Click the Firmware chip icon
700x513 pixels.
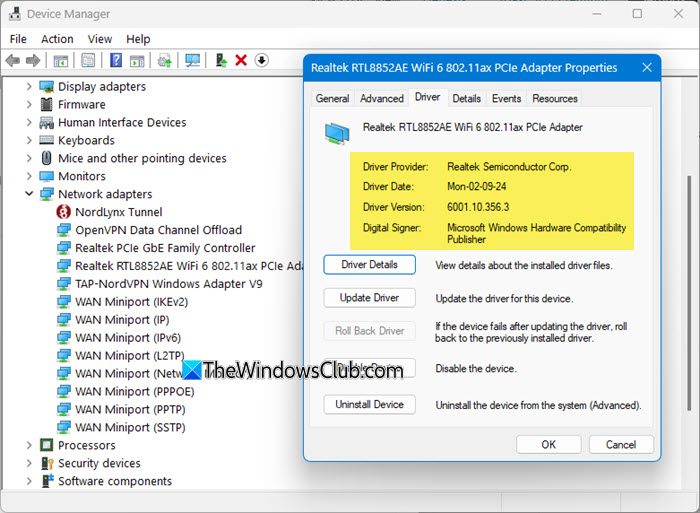(46, 104)
